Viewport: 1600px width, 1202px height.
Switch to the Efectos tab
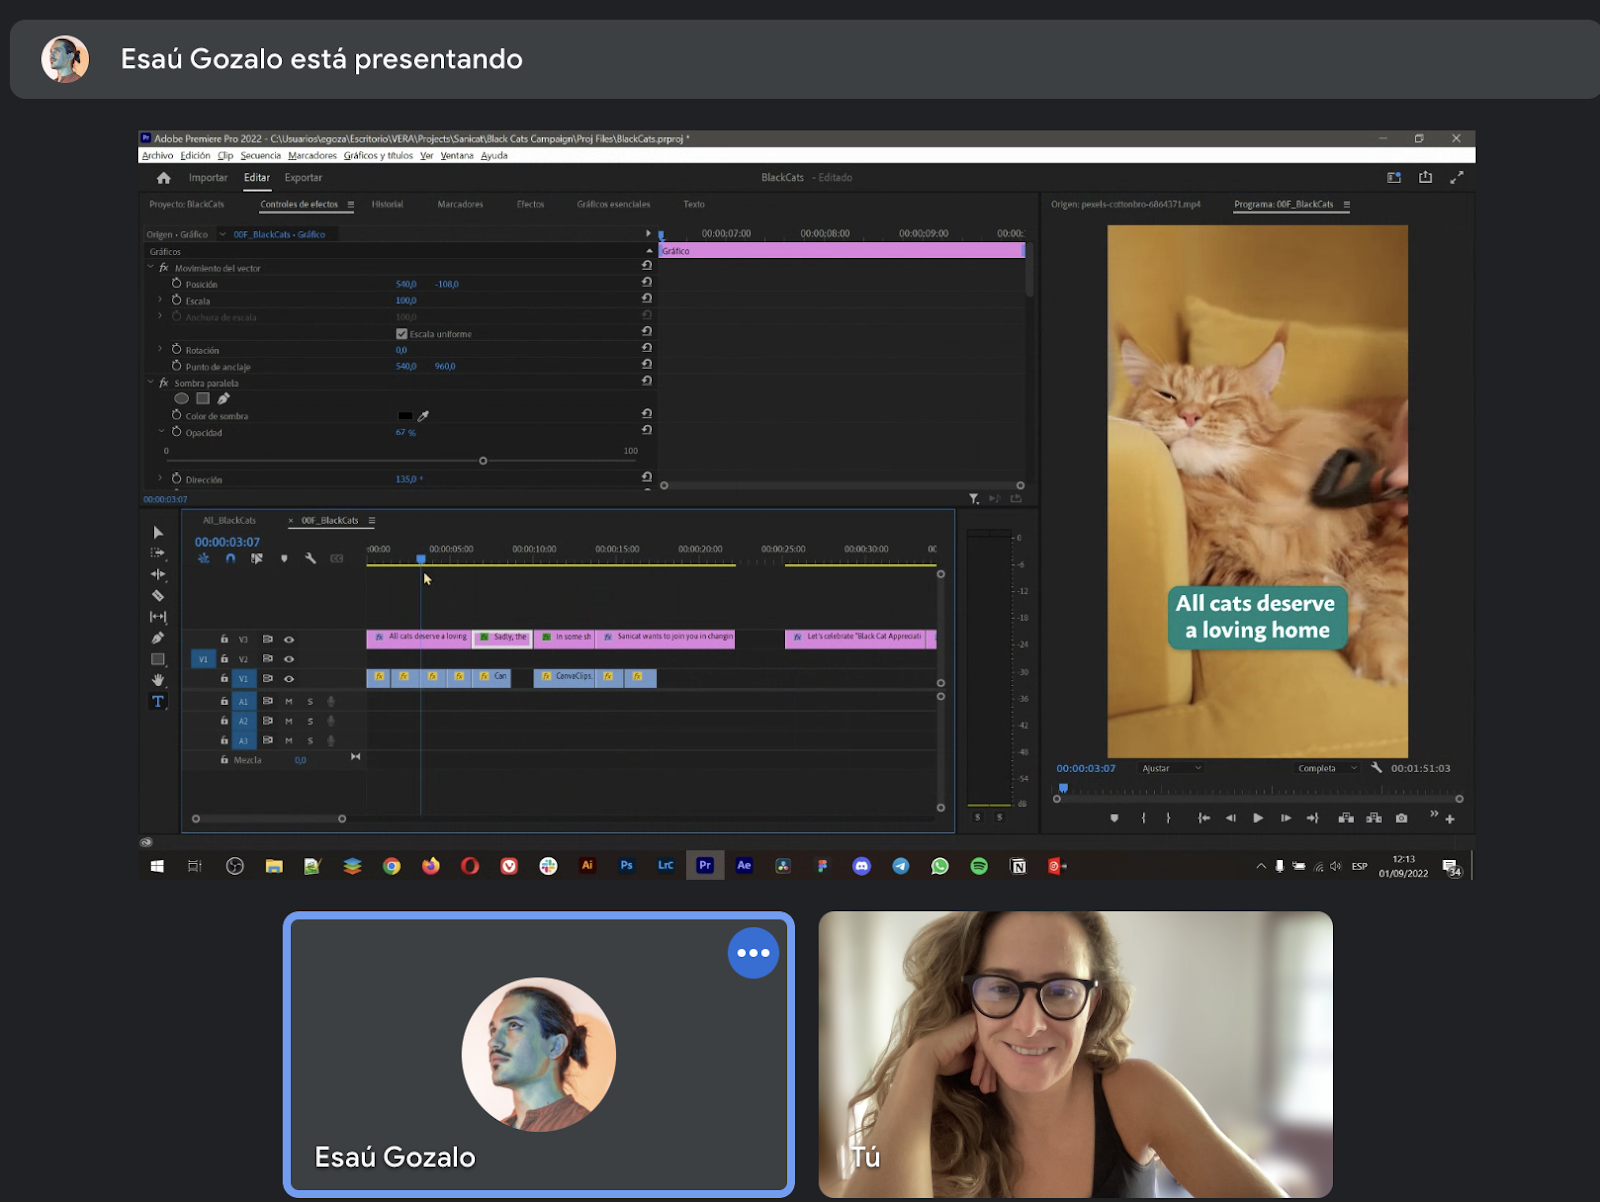coord(531,204)
